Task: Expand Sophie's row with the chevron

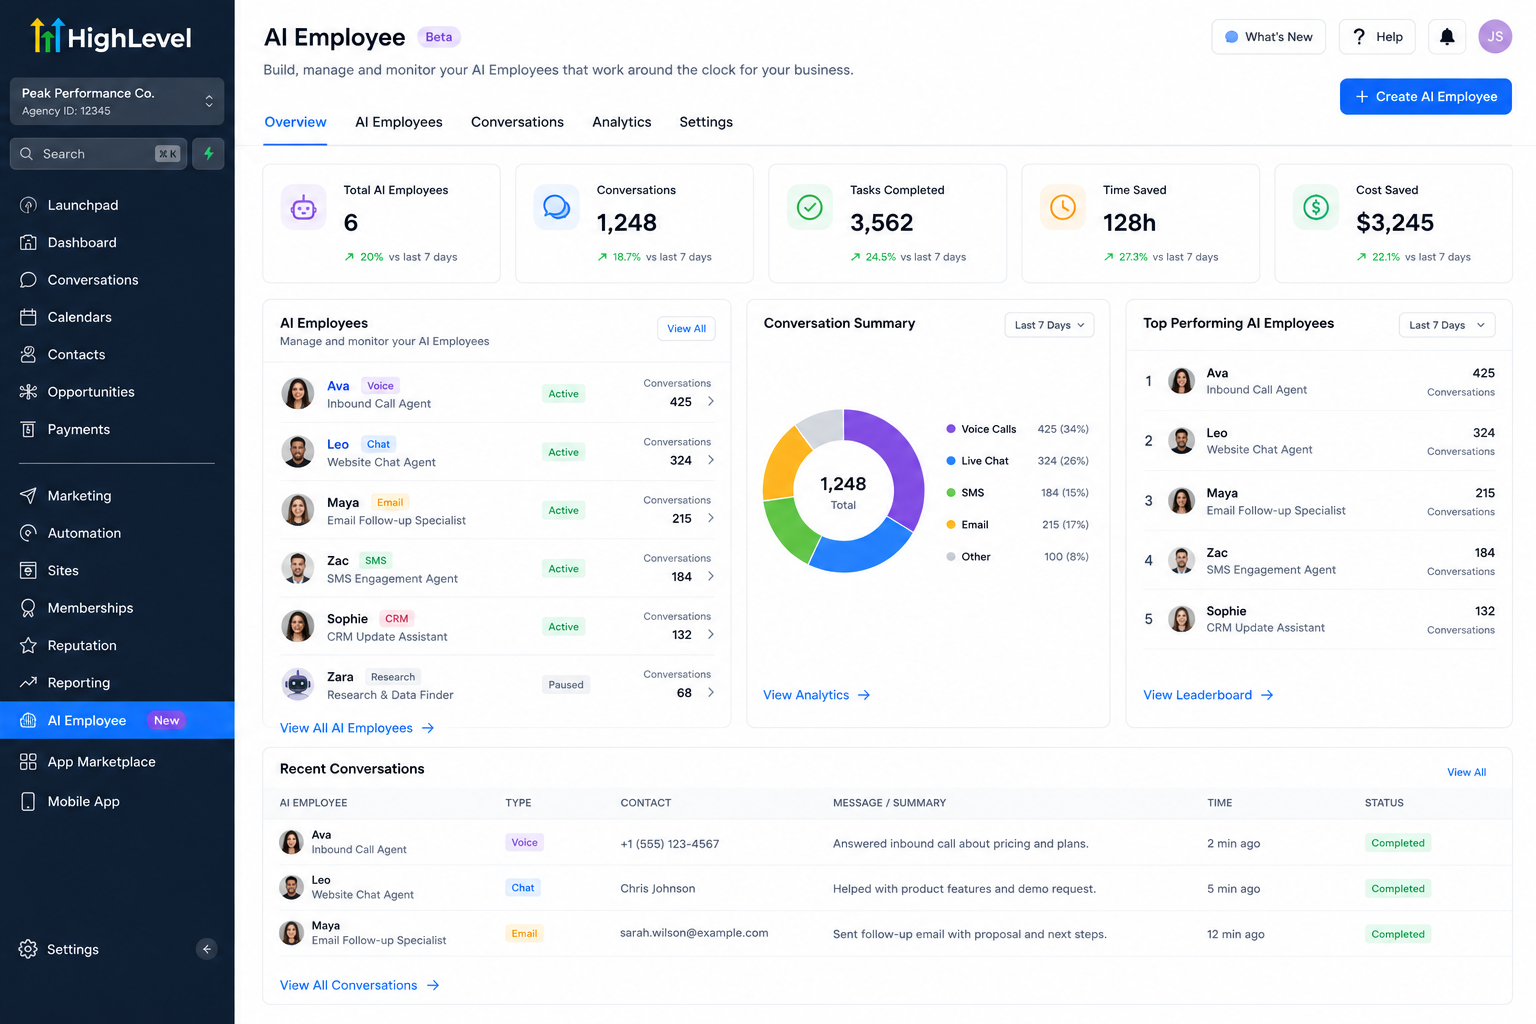Action: pos(711,634)
